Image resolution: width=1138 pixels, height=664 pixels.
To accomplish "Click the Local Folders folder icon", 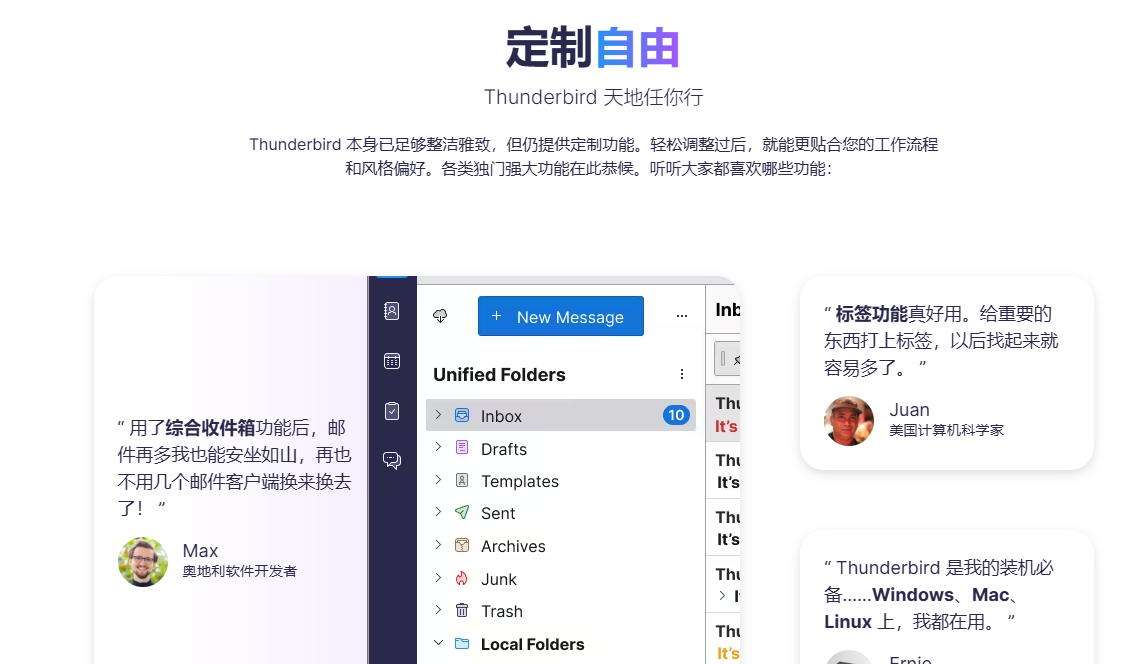I will pos(462,644).
